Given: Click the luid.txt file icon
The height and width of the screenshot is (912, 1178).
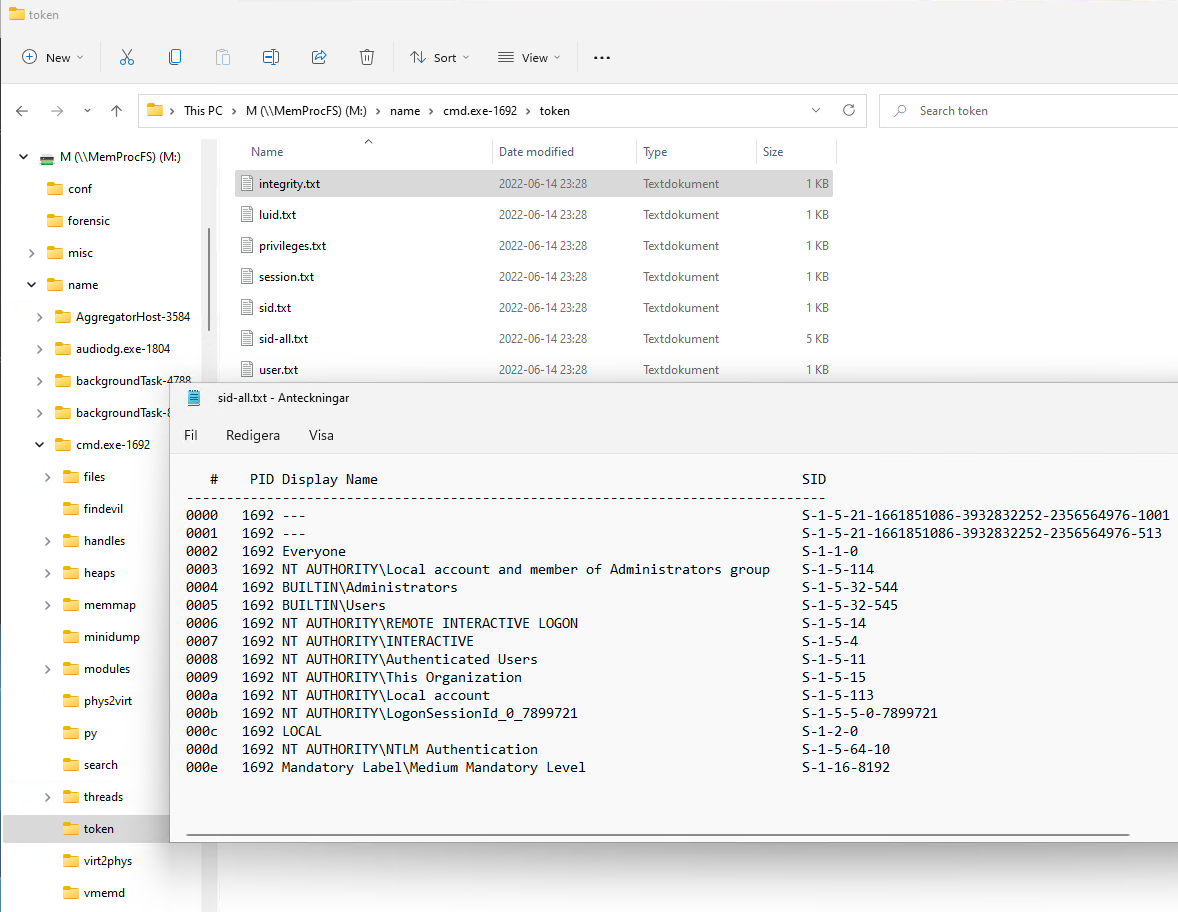Looking at the screenshot, I should coord(246,214).
